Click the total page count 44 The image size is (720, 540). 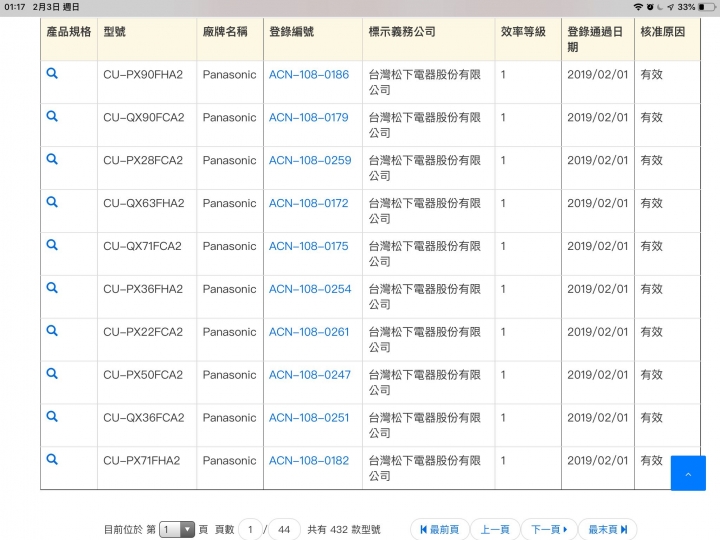(x=284, y=529)
